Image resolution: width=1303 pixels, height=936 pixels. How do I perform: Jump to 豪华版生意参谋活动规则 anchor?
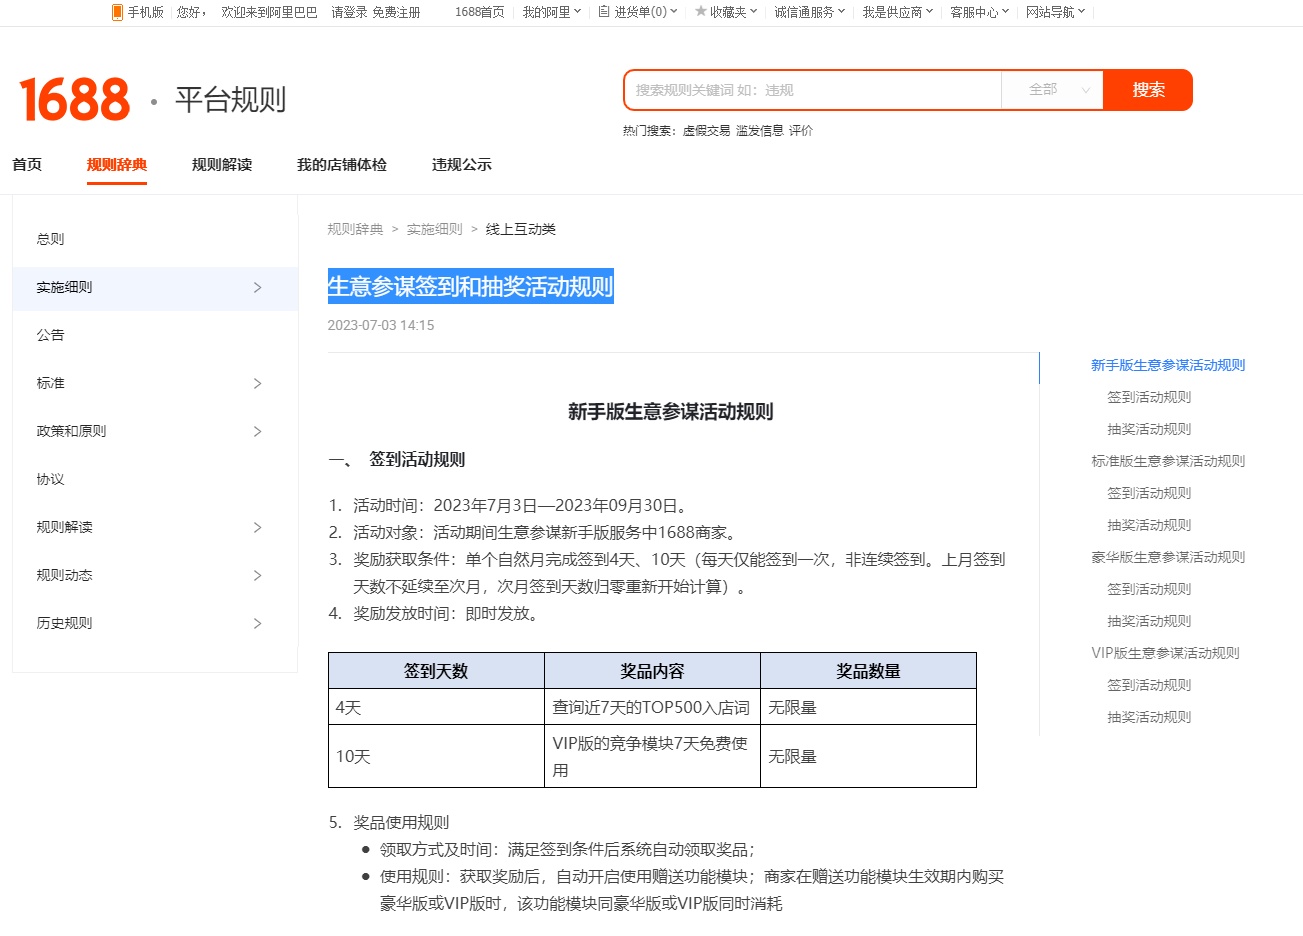(1168, 557)
